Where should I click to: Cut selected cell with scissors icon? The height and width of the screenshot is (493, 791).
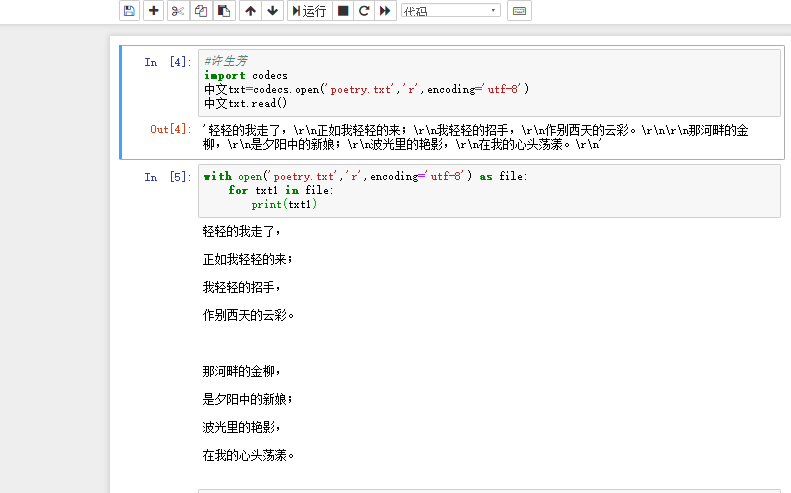[x=177, y=11]
